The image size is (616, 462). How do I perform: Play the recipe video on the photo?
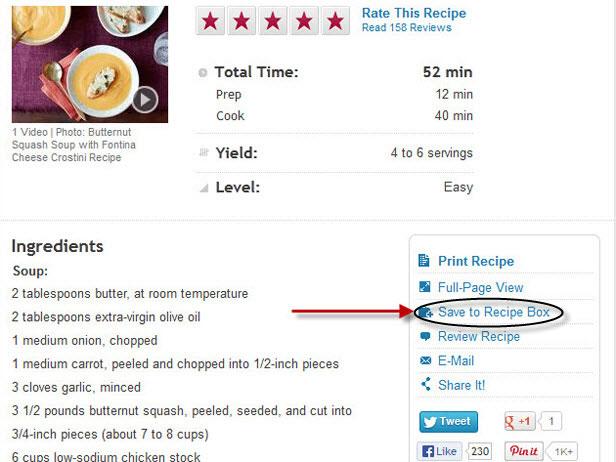pos(145,100)
